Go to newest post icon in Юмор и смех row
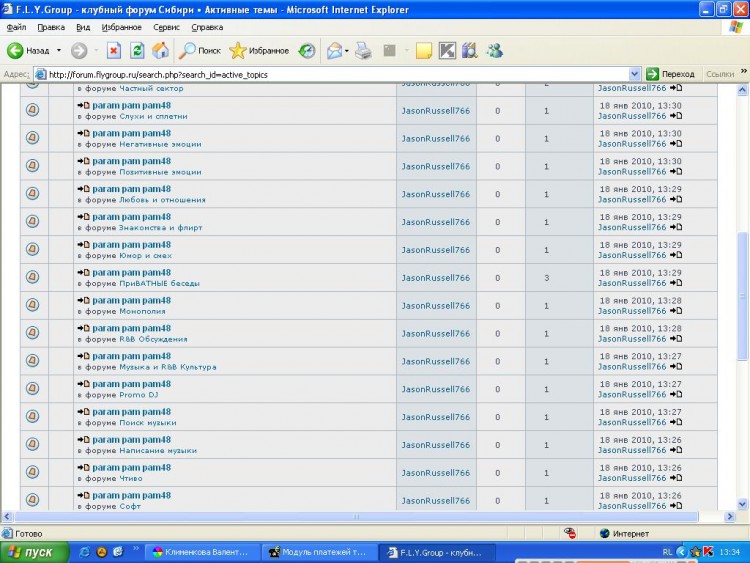Screen dimensions: 750x563 click(x=83, y=244)
